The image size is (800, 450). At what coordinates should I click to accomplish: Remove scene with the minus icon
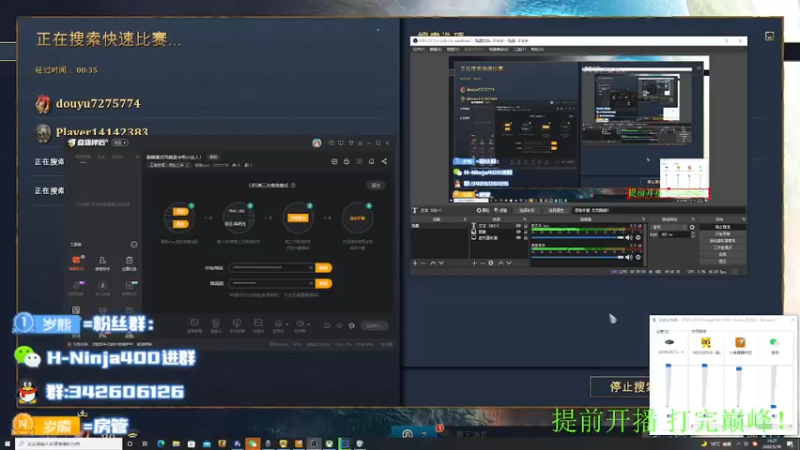[423, 263]
